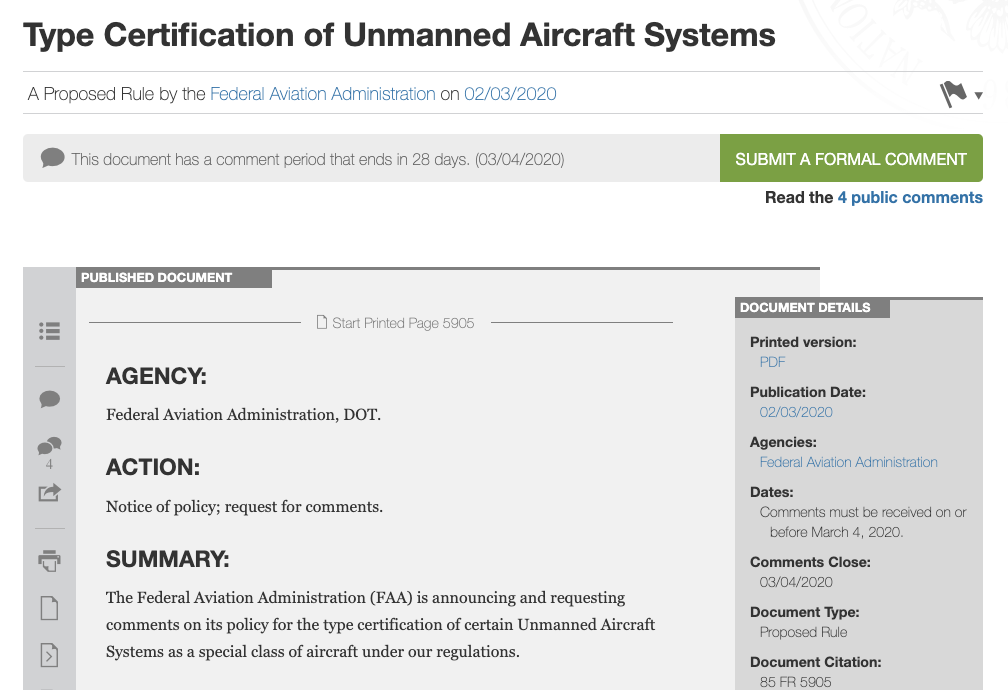This screenshot has width=1008, height=690.
Task: Open the table of contents from the sidebar
Action: [49, 331]
